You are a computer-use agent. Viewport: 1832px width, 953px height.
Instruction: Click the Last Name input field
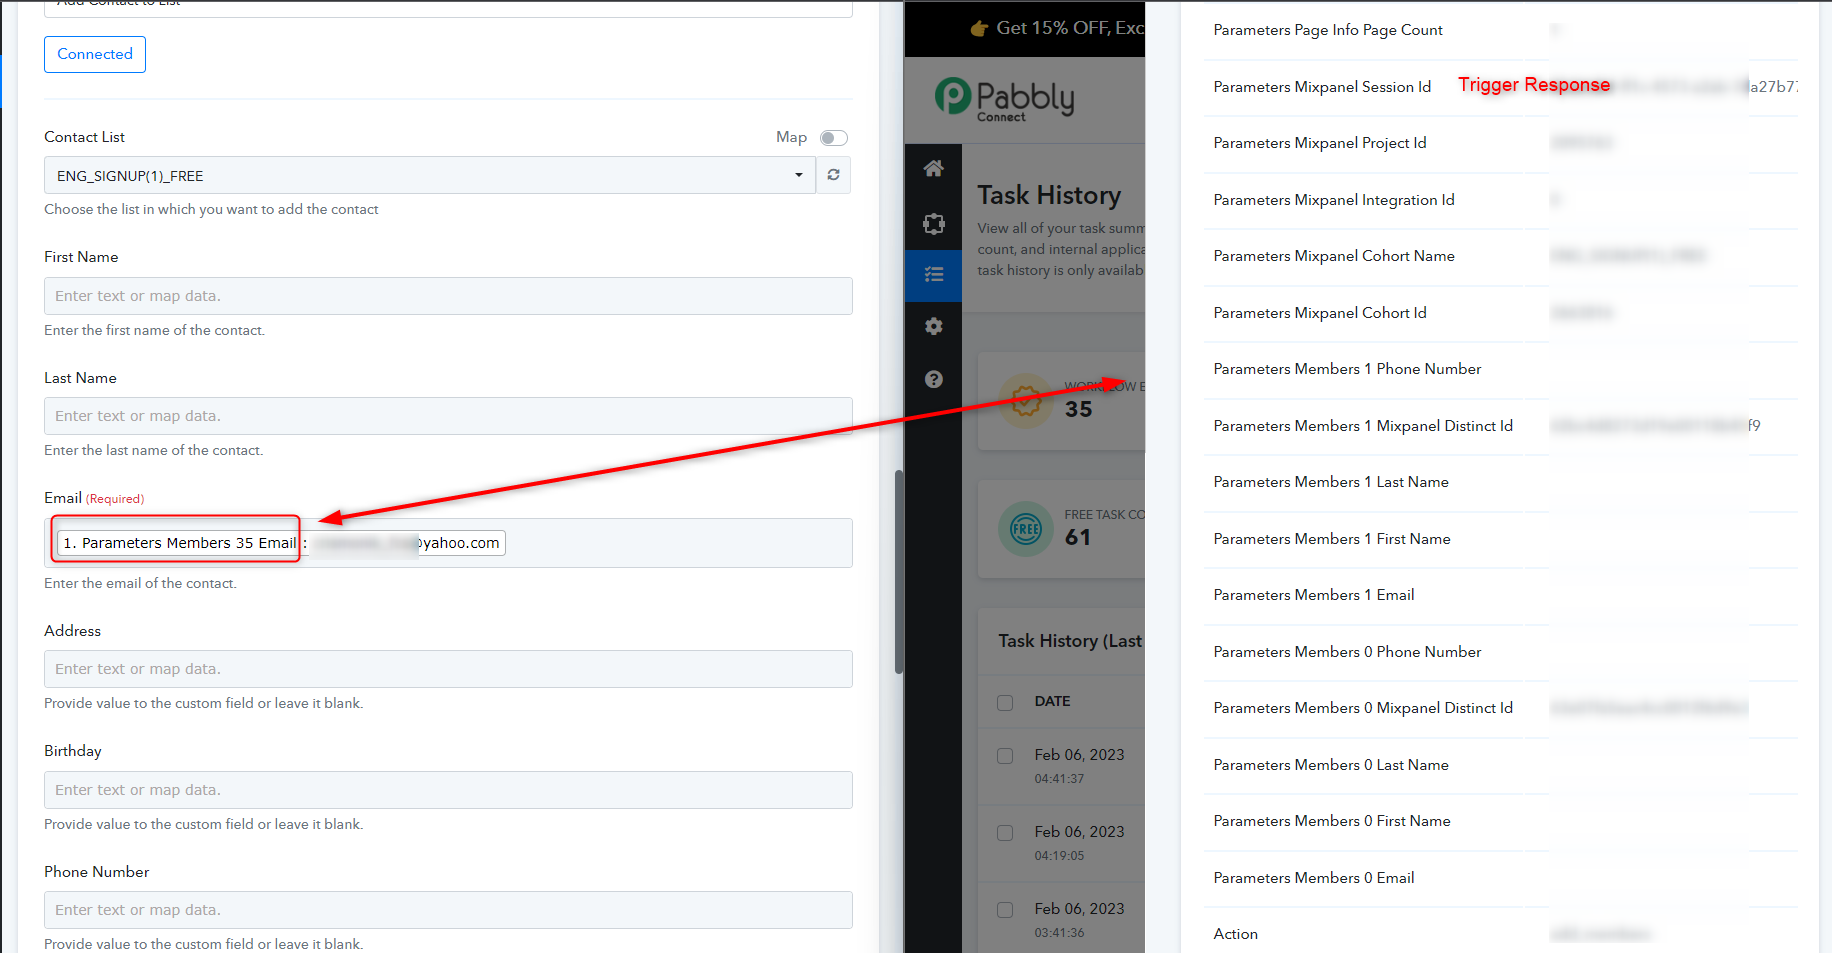point(448,416)
